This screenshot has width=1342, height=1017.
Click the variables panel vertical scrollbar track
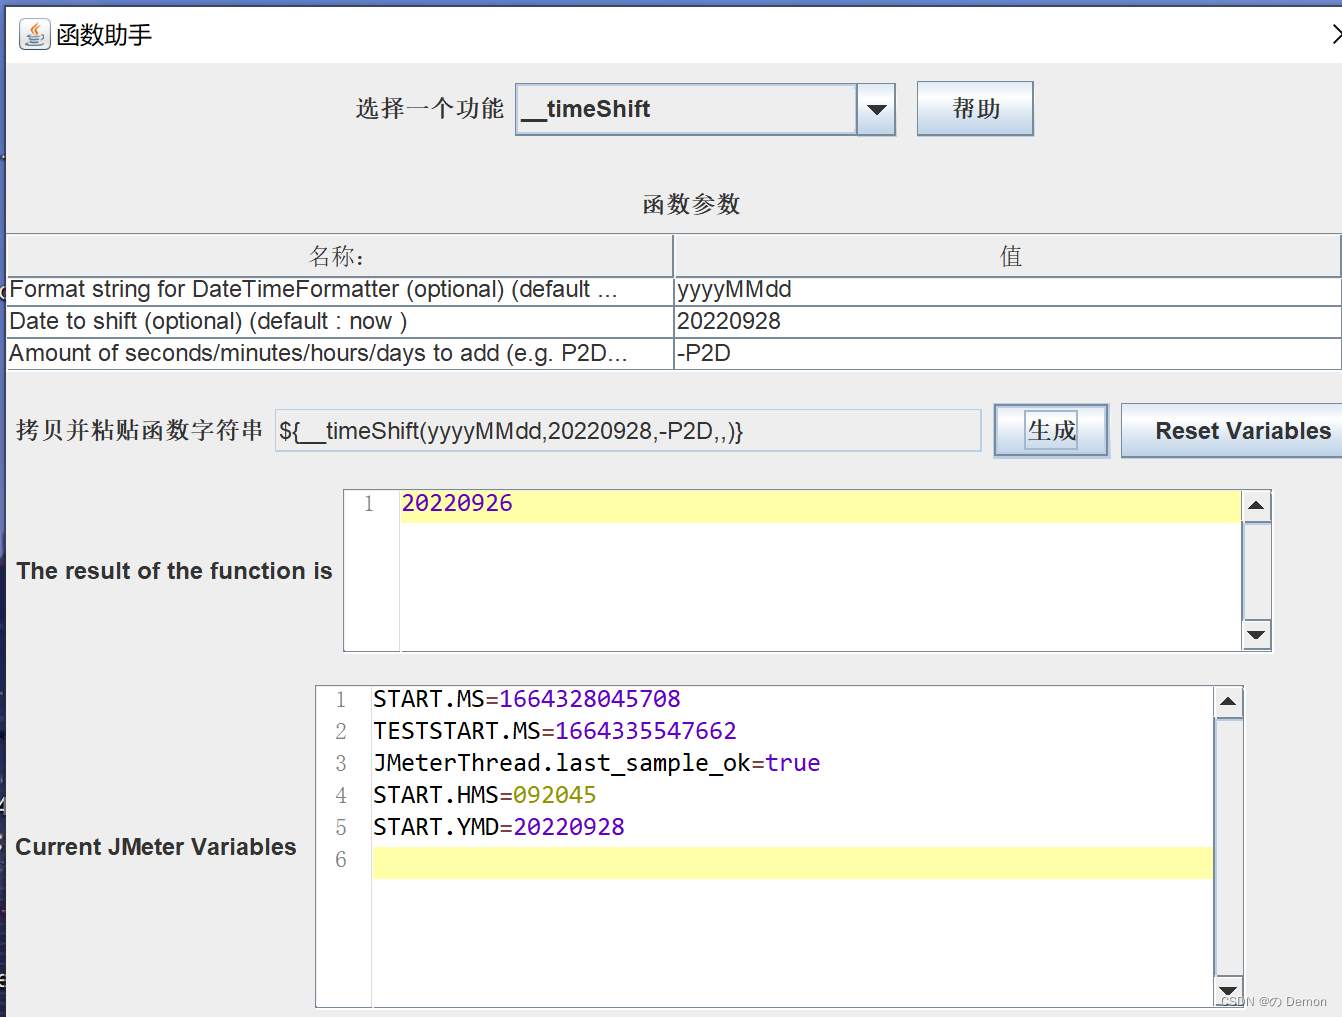click(x=1228, y=846)
